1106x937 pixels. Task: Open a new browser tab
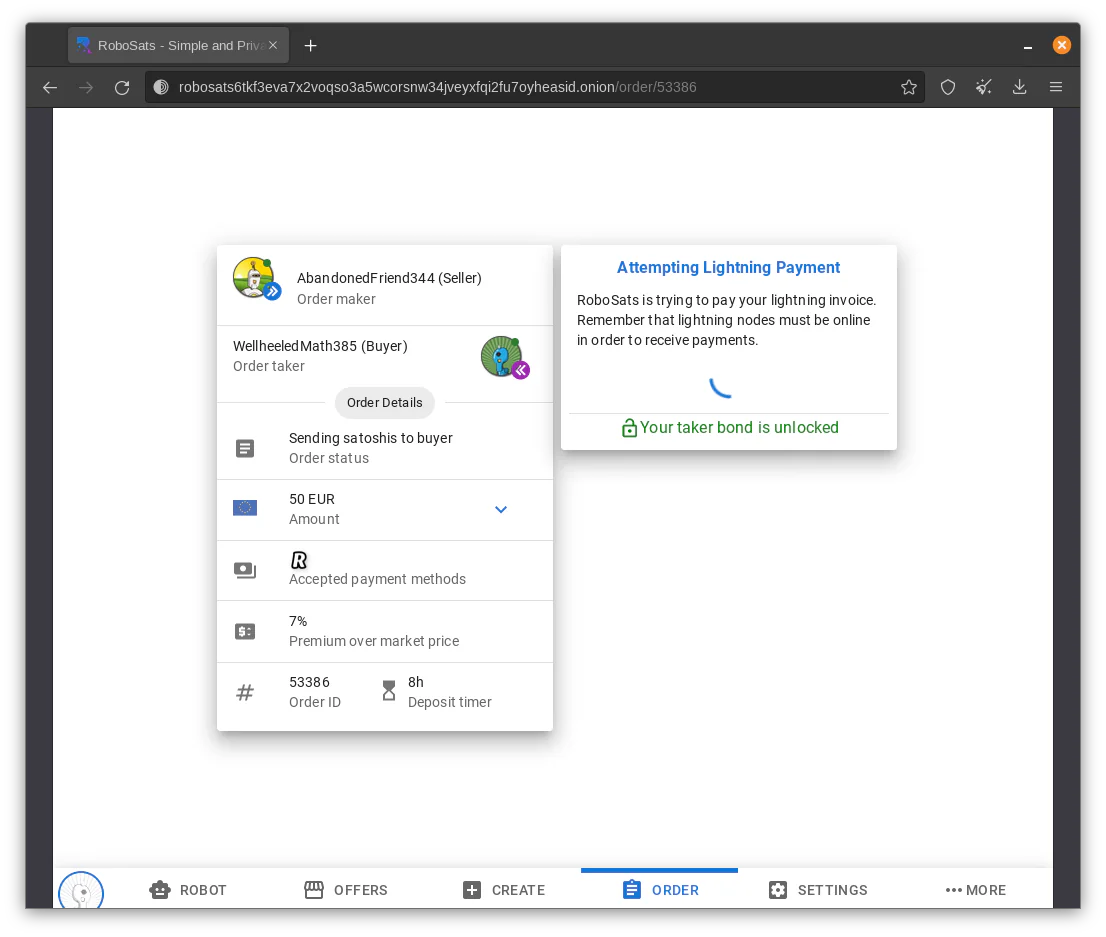(x=310, y=46)
